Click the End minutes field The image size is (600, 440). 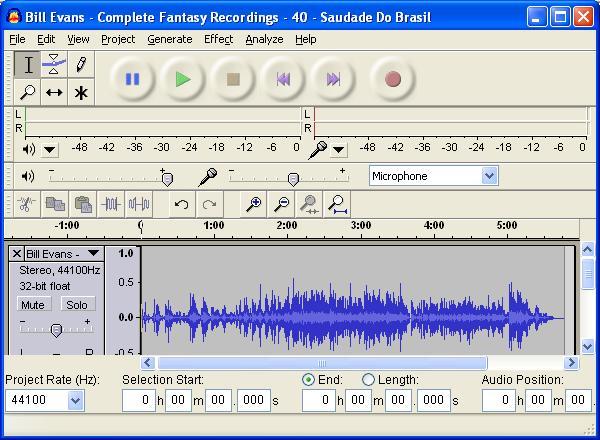tap(358, 400)
